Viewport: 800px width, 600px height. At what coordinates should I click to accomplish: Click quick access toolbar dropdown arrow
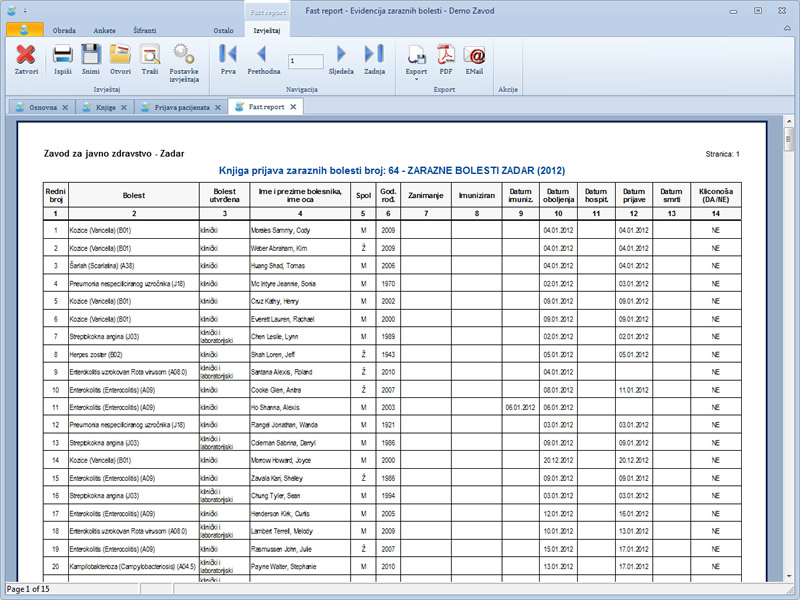tap(26, 11)
